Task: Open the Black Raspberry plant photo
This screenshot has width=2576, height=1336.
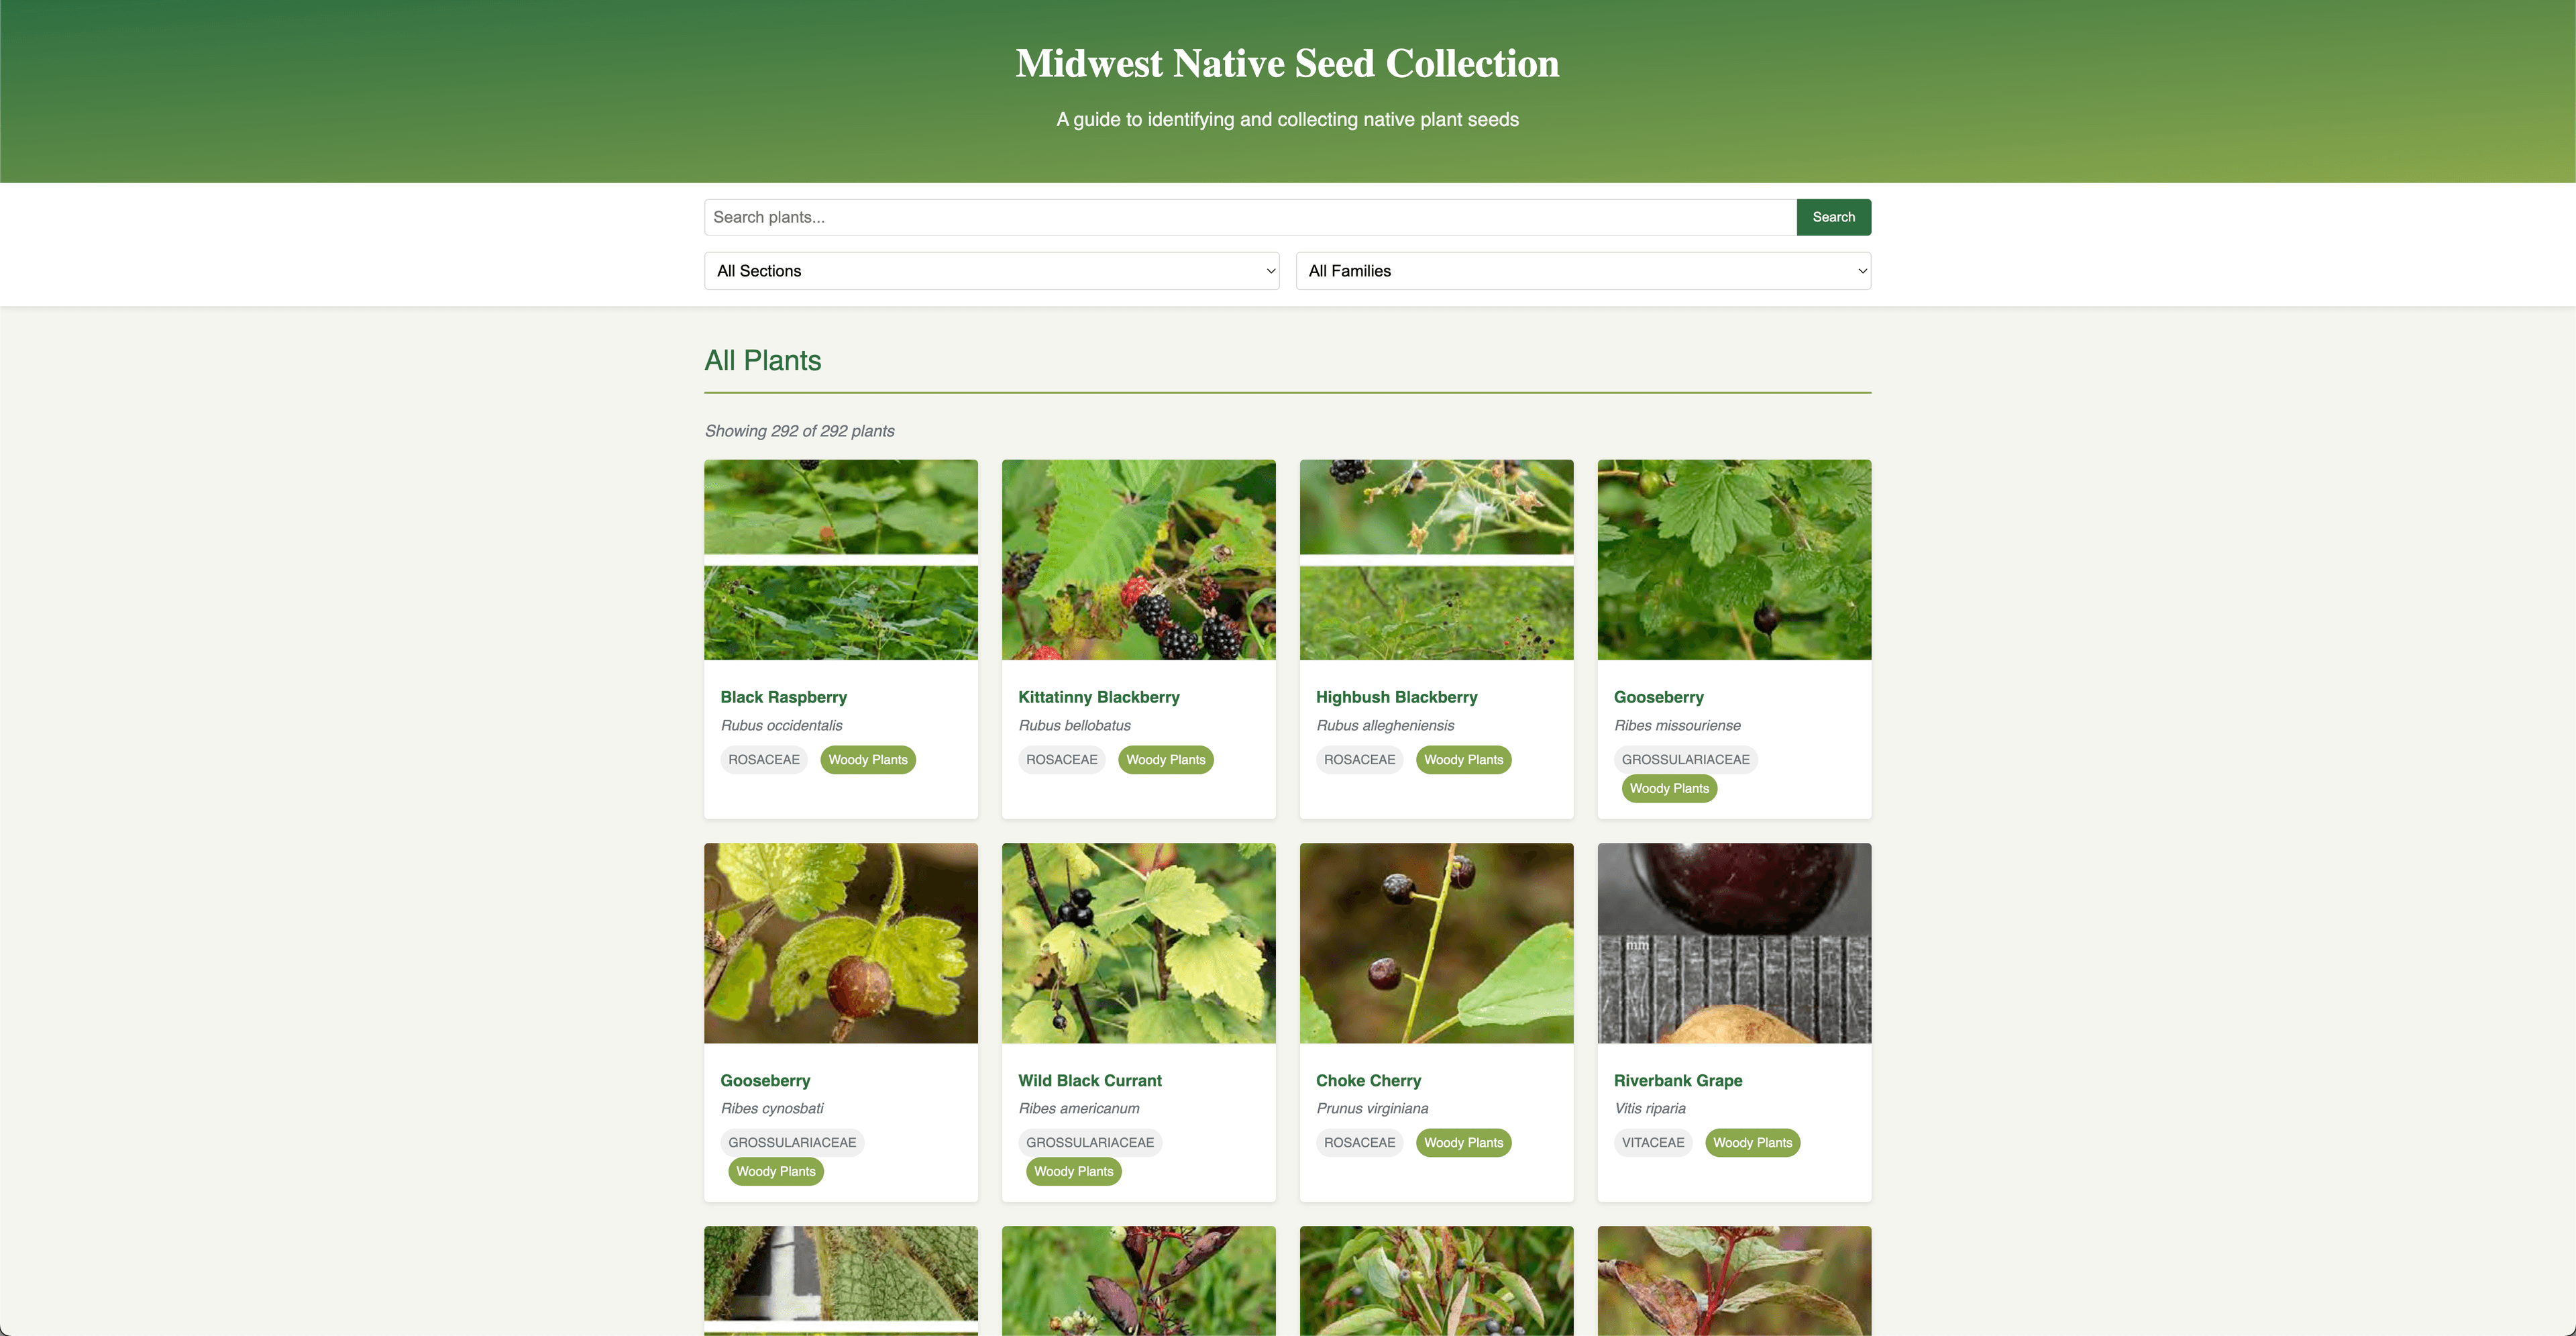Action: [841, 560]
